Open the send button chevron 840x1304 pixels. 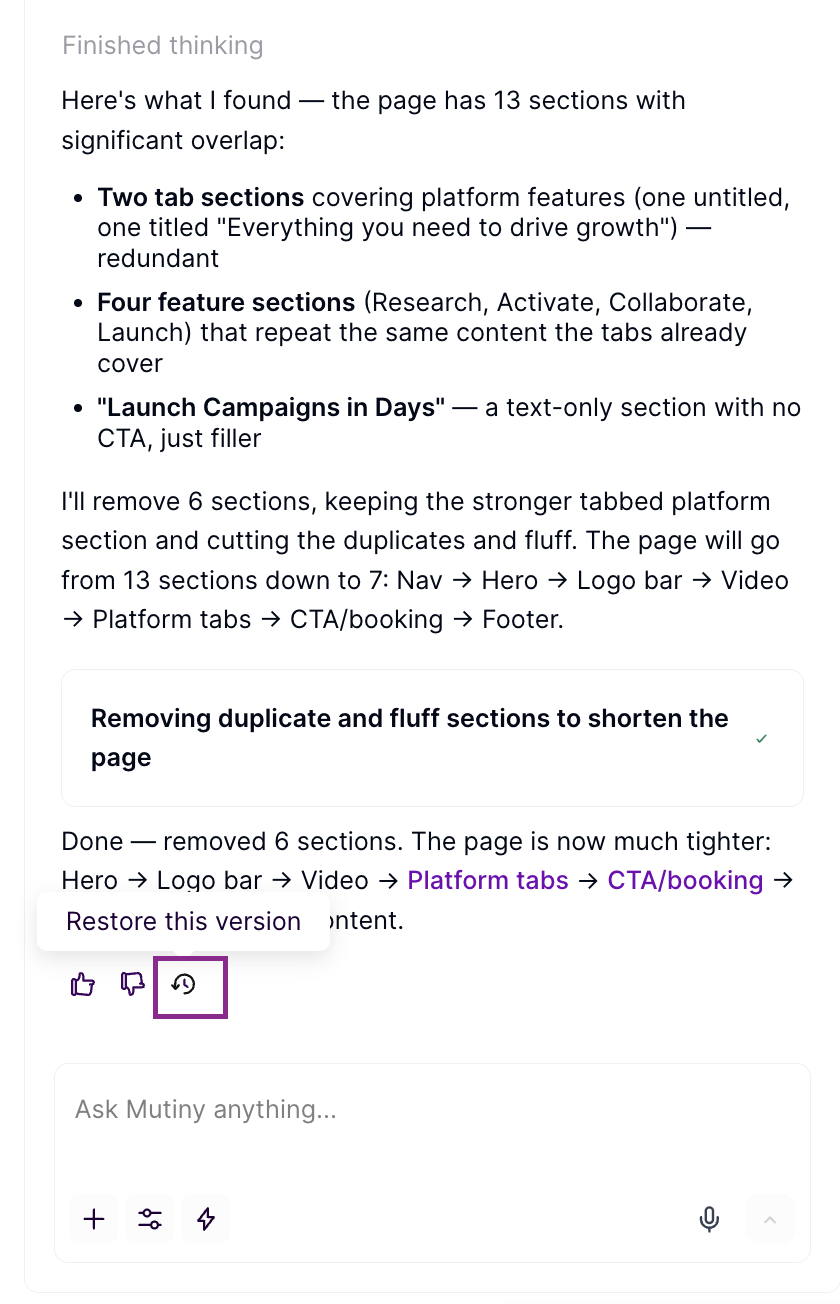coord(770,1219)
